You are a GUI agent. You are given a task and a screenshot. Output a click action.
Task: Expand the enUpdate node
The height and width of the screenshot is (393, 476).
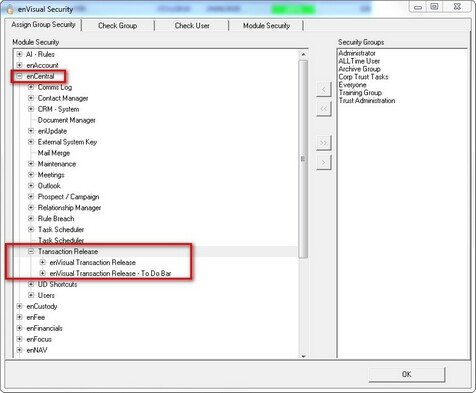pyautogui.click(x=31, y=131)
